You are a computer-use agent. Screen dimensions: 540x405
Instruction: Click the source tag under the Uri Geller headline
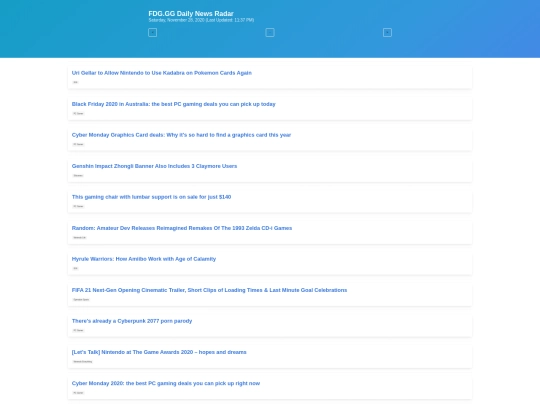pos(75,82)
